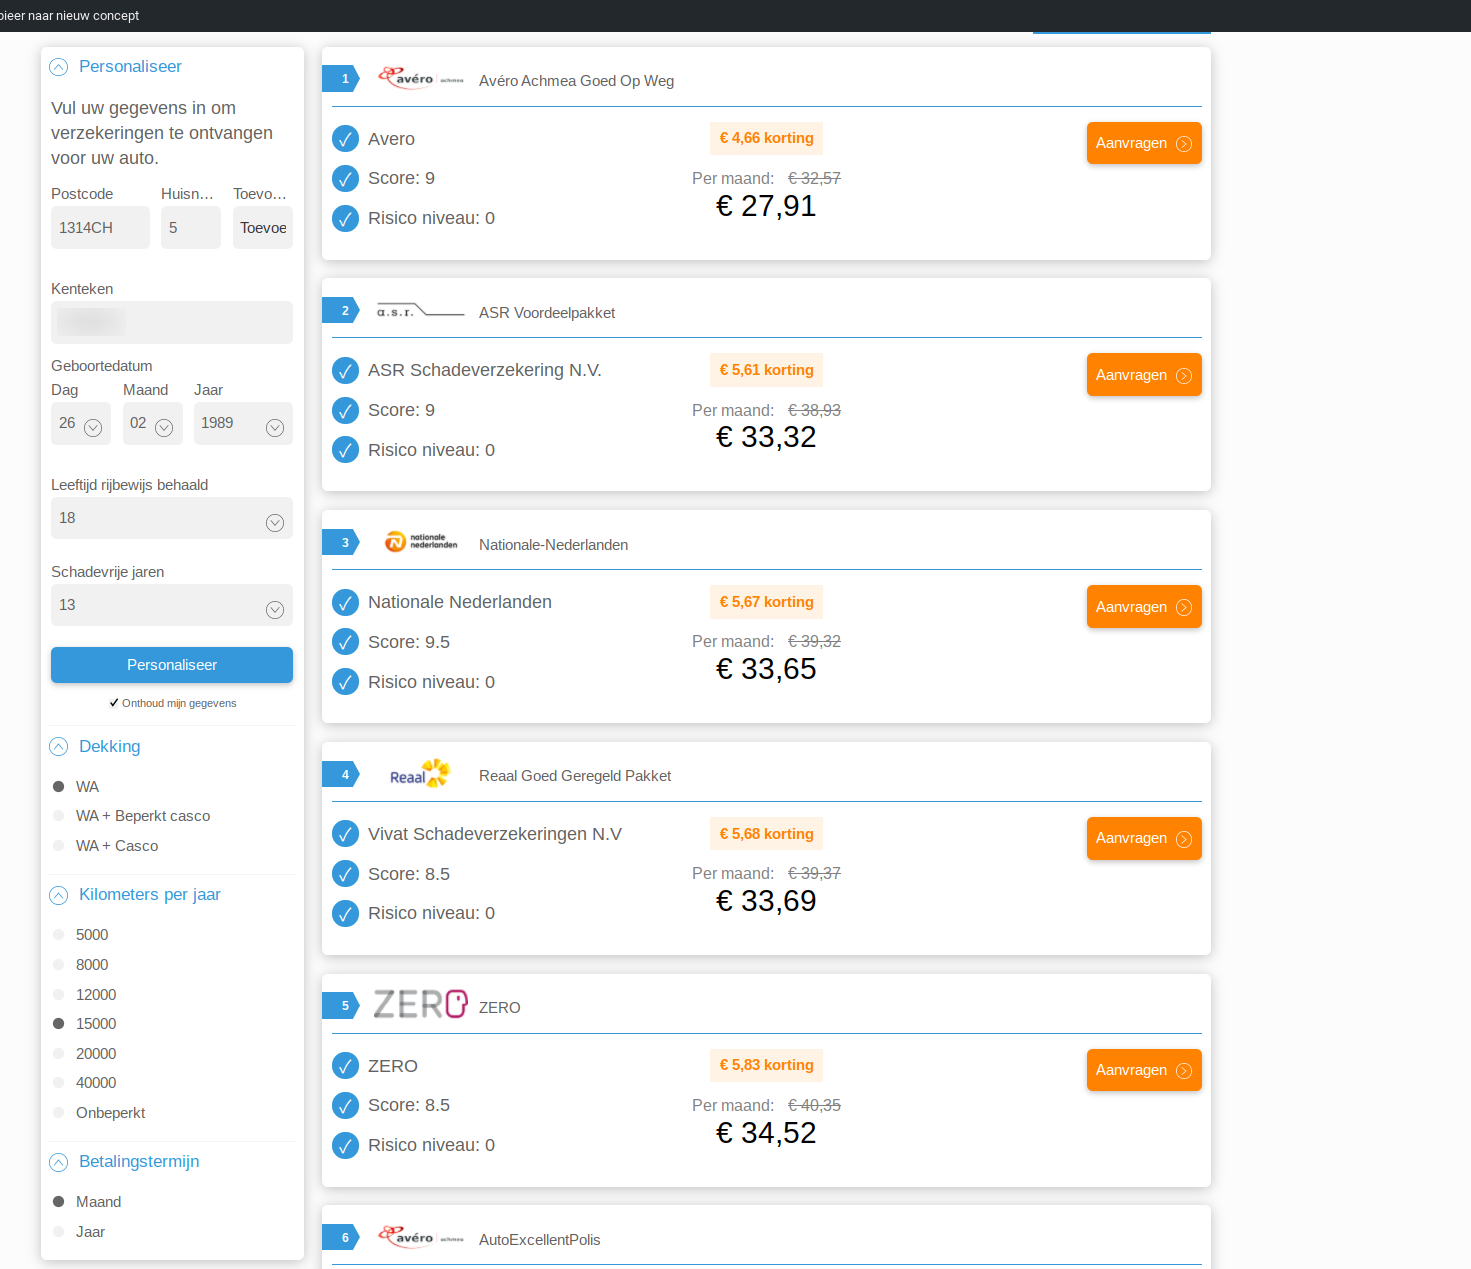Choose 40000 kilometers per year

59,1083
